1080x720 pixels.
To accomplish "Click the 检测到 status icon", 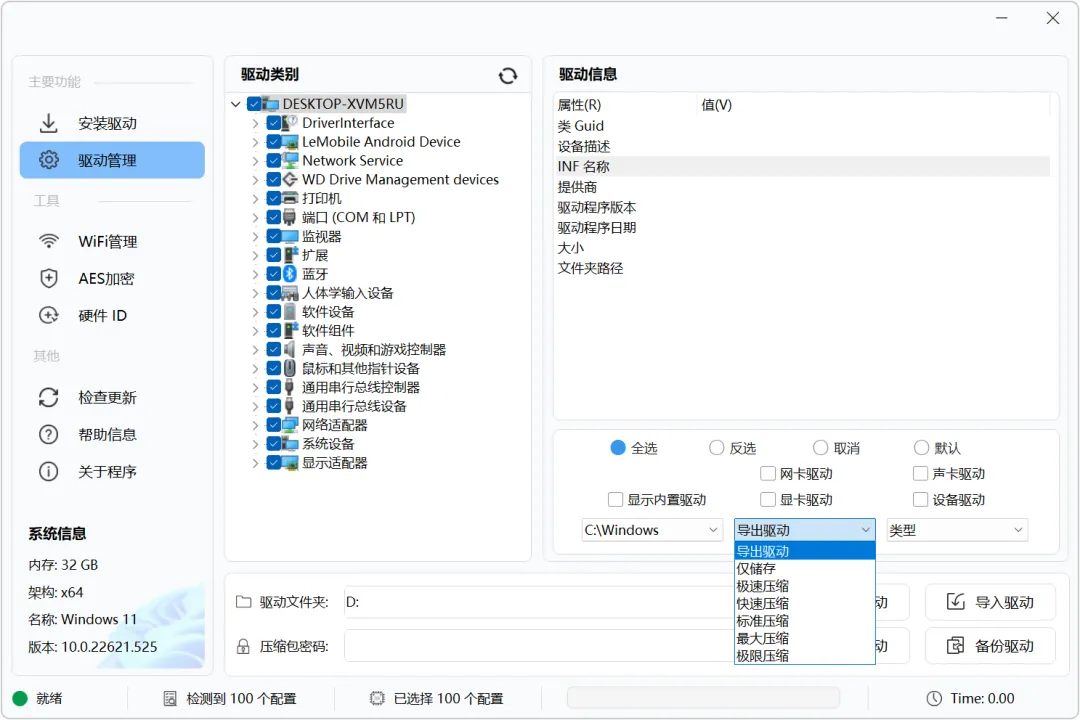I will 169,699.
